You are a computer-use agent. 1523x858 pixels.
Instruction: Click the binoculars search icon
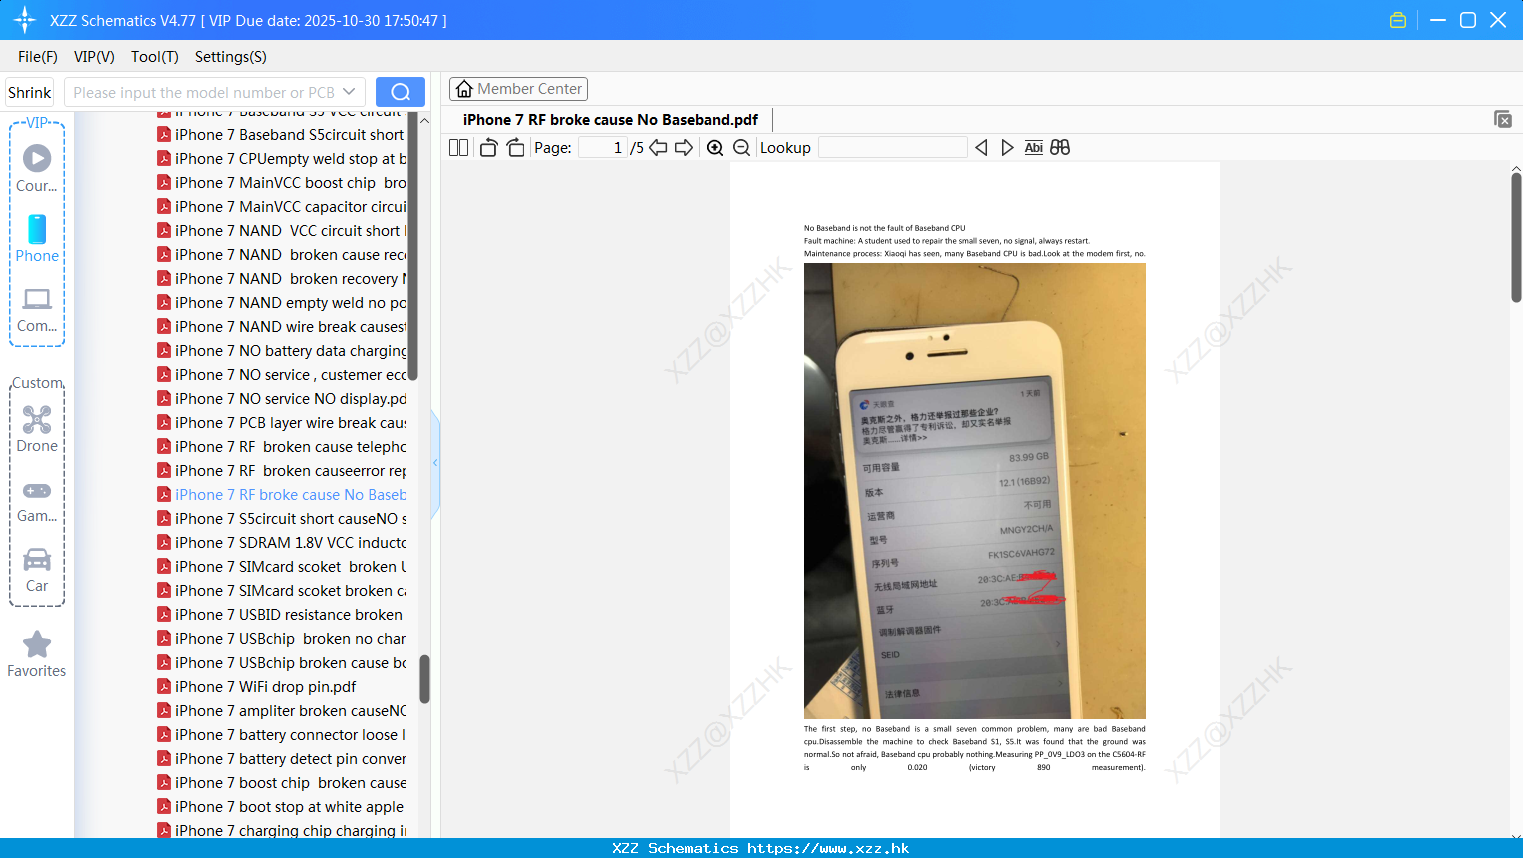click(1060, 148)
